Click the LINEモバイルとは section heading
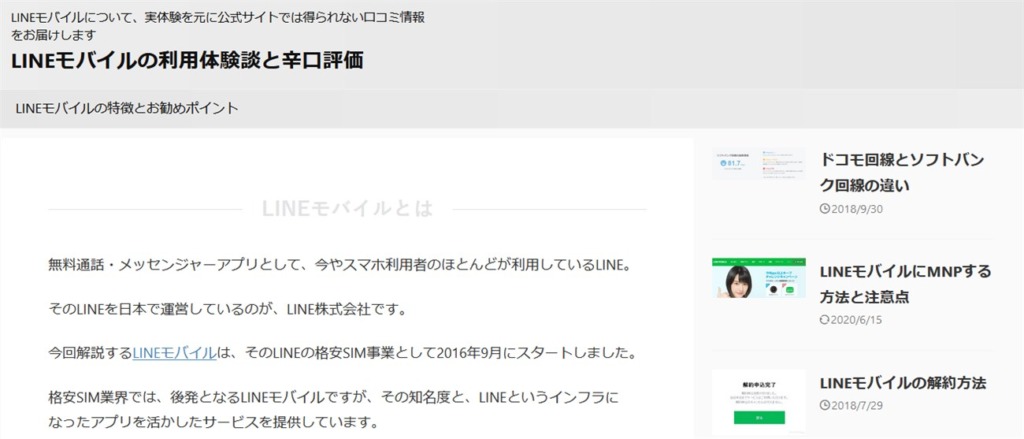 pos(347,208)
